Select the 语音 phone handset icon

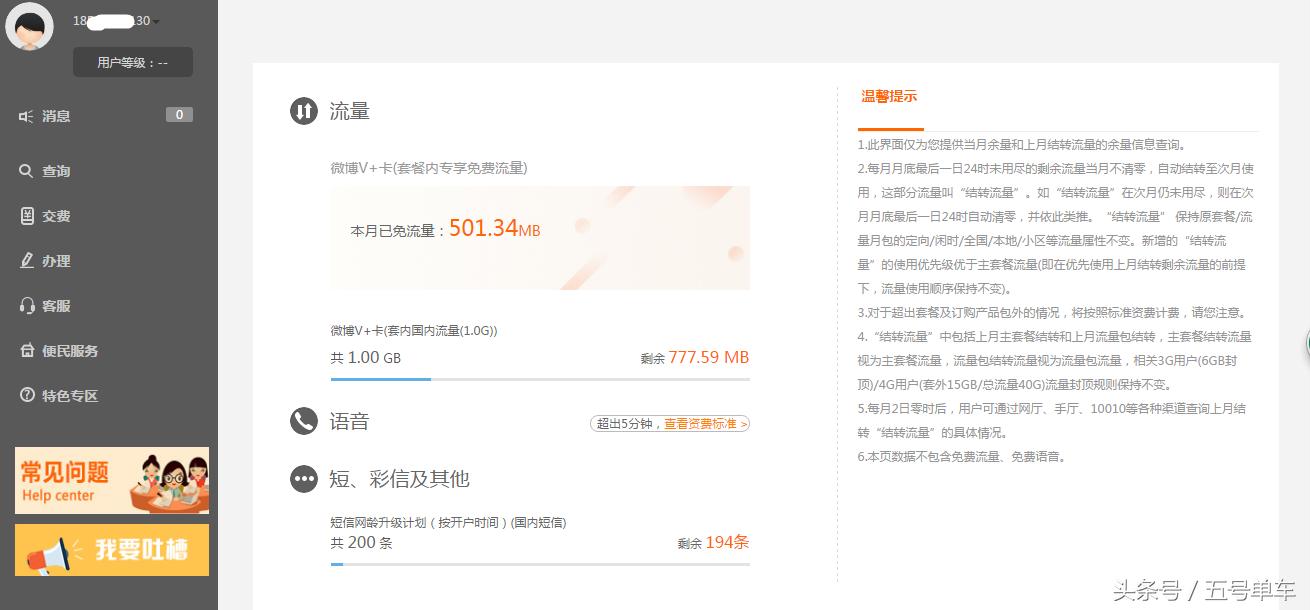[303, 421]
